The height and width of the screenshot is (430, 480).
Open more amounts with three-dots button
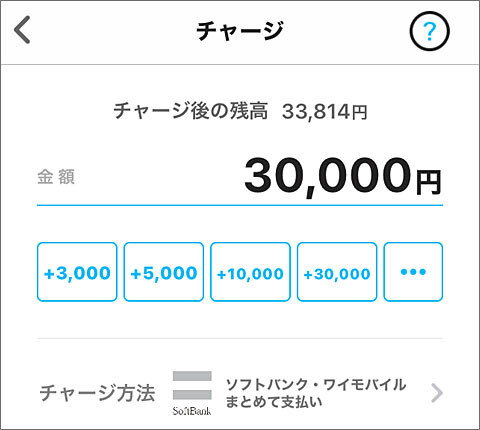[413, 272]
